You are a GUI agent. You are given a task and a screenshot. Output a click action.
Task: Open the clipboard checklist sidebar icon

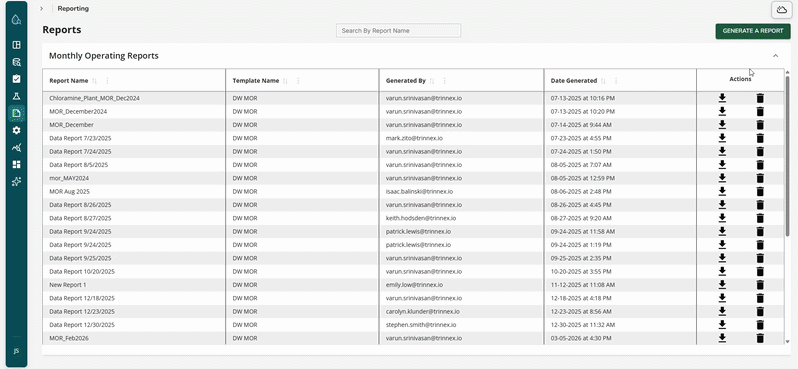[x=16, y=79]
